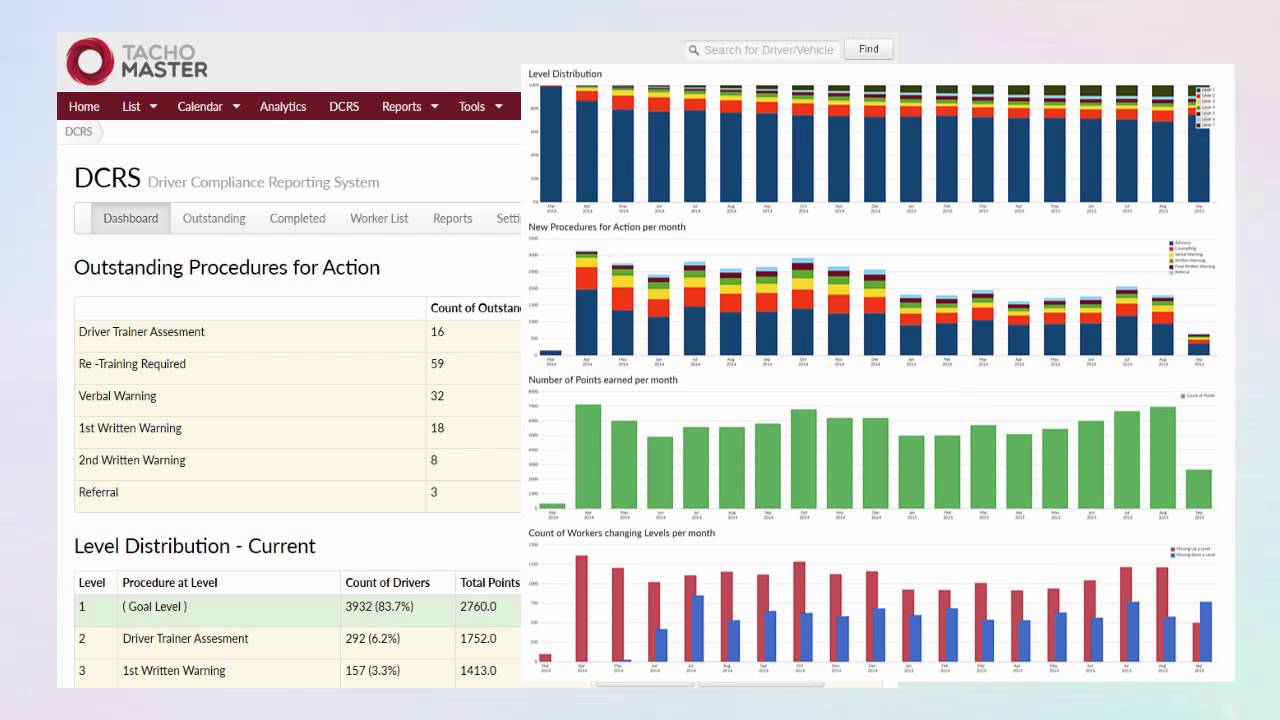Screen dimensions: 1280x720
Task: Click the 3932 (83.7%) drivers count cell
Action: pos(380,607)
